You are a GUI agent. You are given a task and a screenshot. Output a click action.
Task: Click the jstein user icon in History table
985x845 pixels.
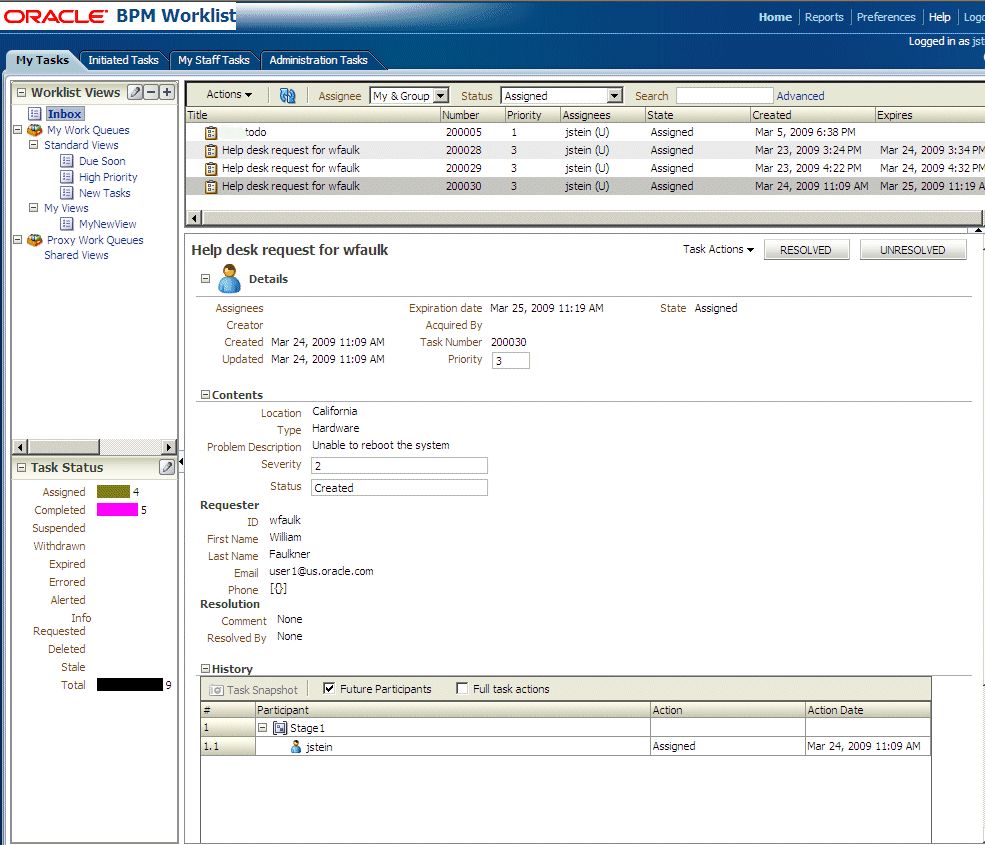point(296,746)
